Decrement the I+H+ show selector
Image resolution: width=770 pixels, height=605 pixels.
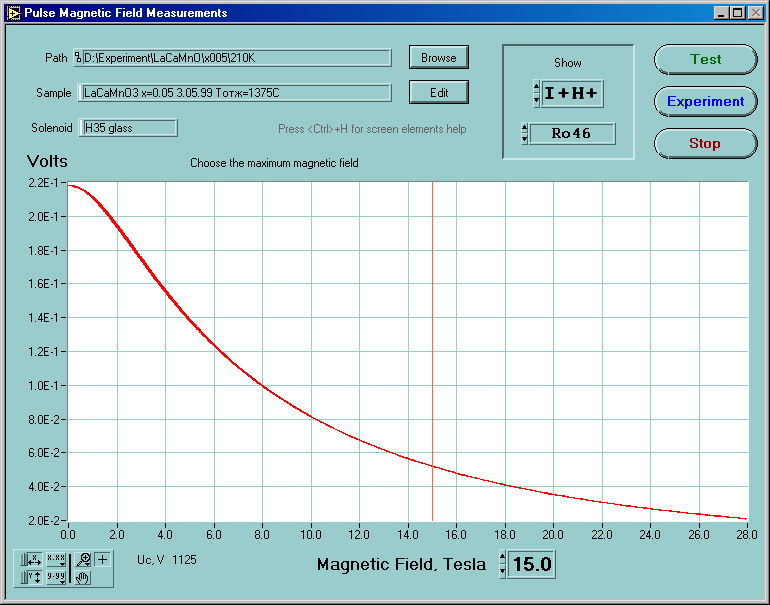pos(536,100)
